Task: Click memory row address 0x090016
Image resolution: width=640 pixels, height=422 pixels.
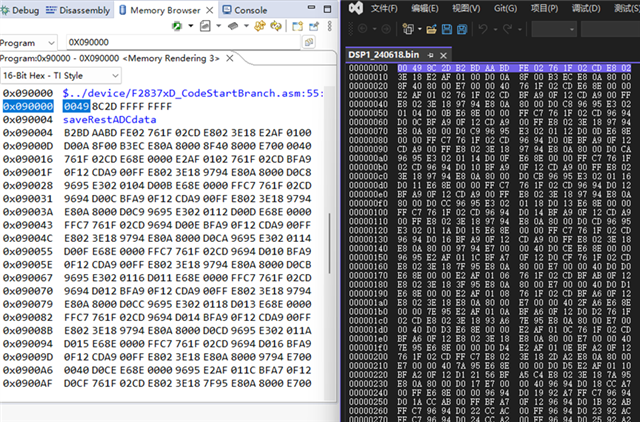Action: [x=28, y=159]
